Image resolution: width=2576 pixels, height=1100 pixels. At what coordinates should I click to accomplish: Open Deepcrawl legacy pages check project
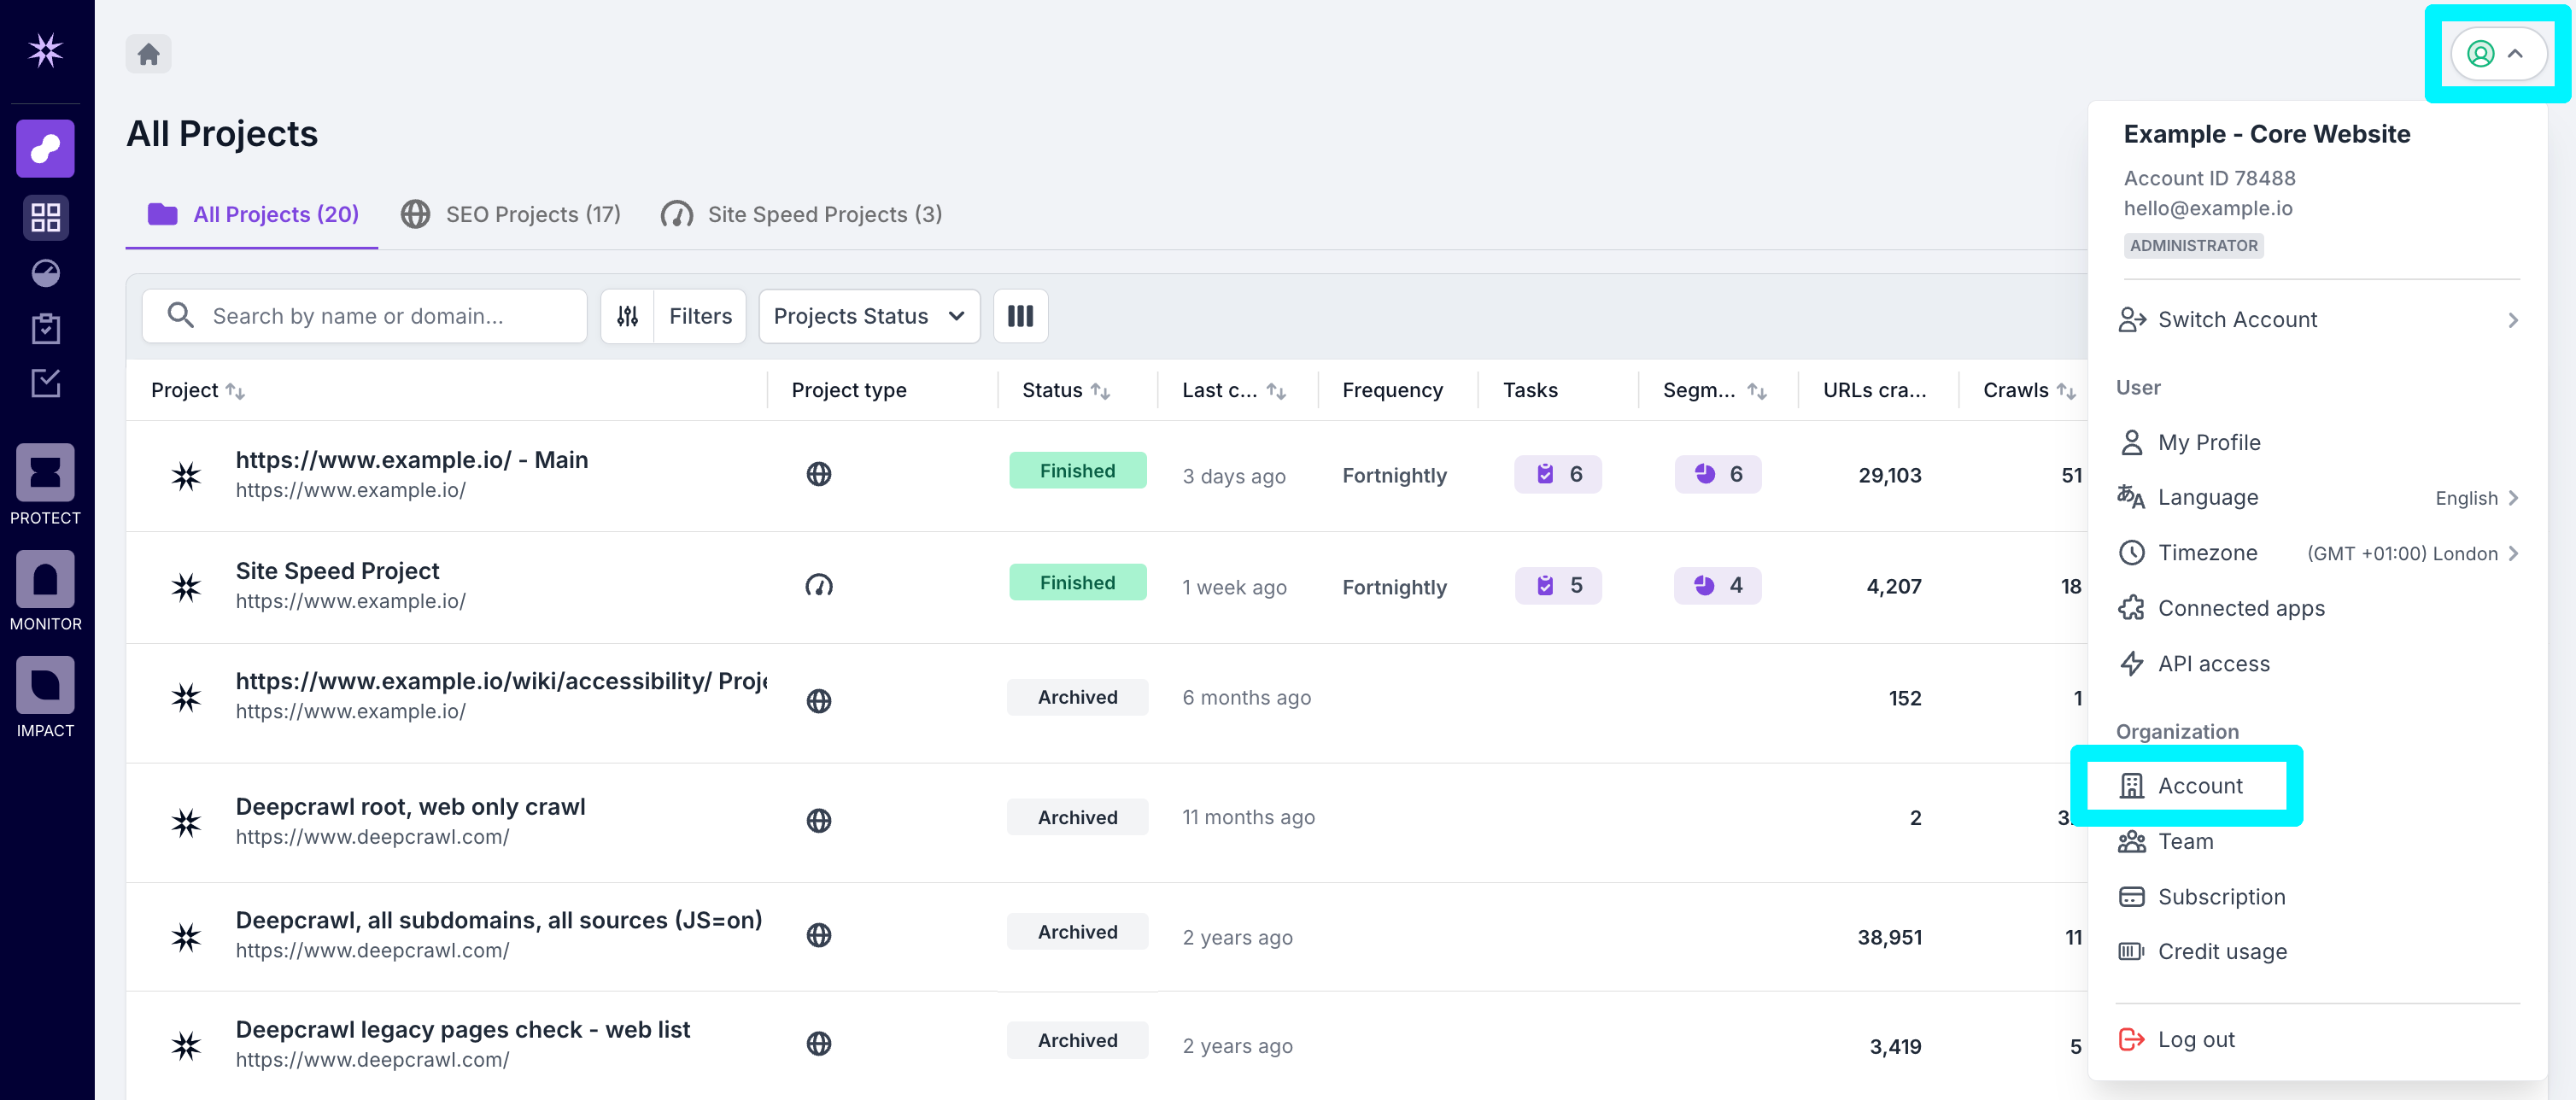pos(462,1030)
